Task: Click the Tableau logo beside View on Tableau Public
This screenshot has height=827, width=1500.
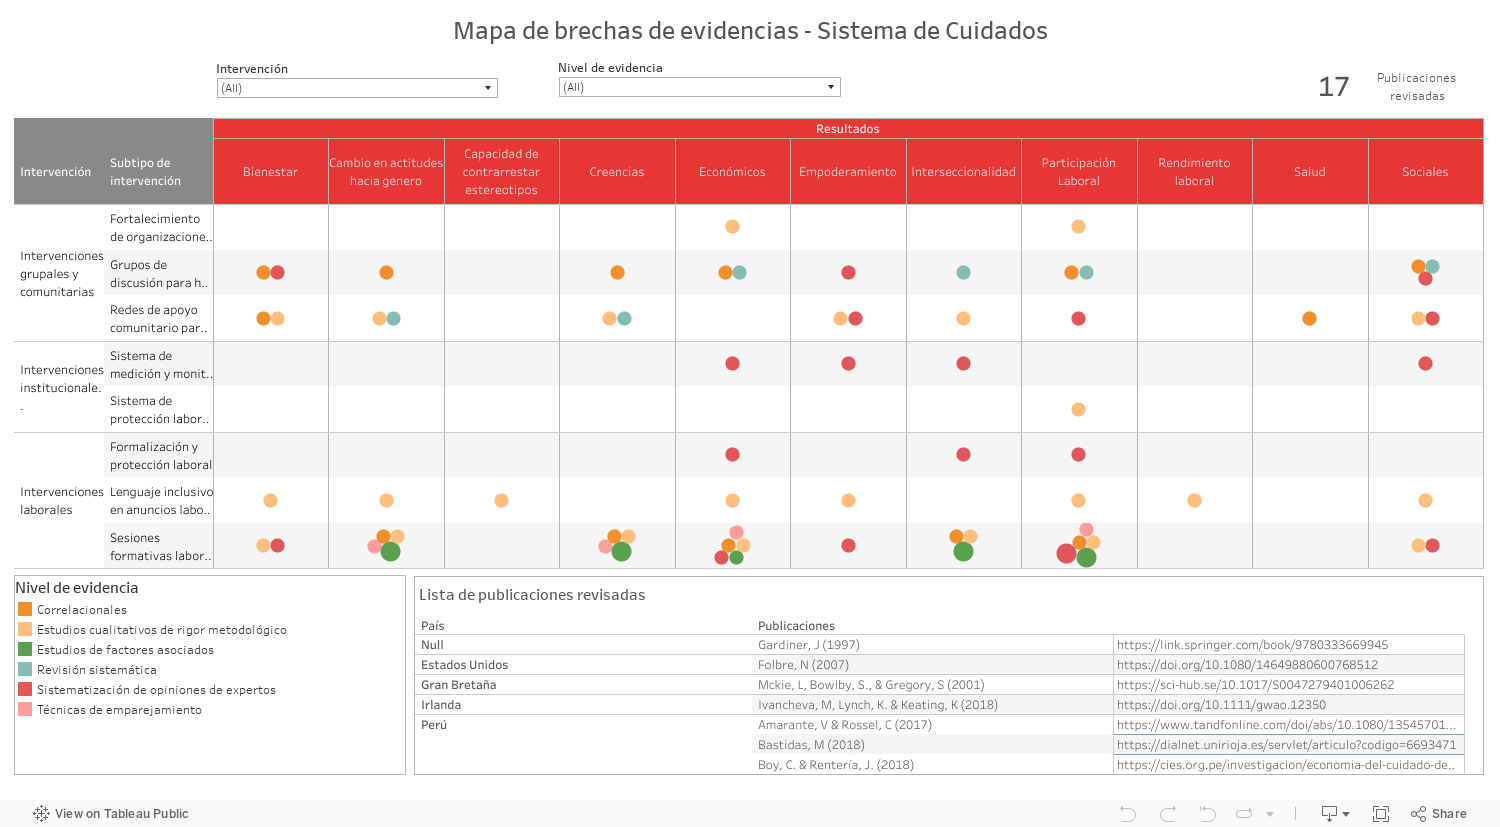Action: click(41, 814)
